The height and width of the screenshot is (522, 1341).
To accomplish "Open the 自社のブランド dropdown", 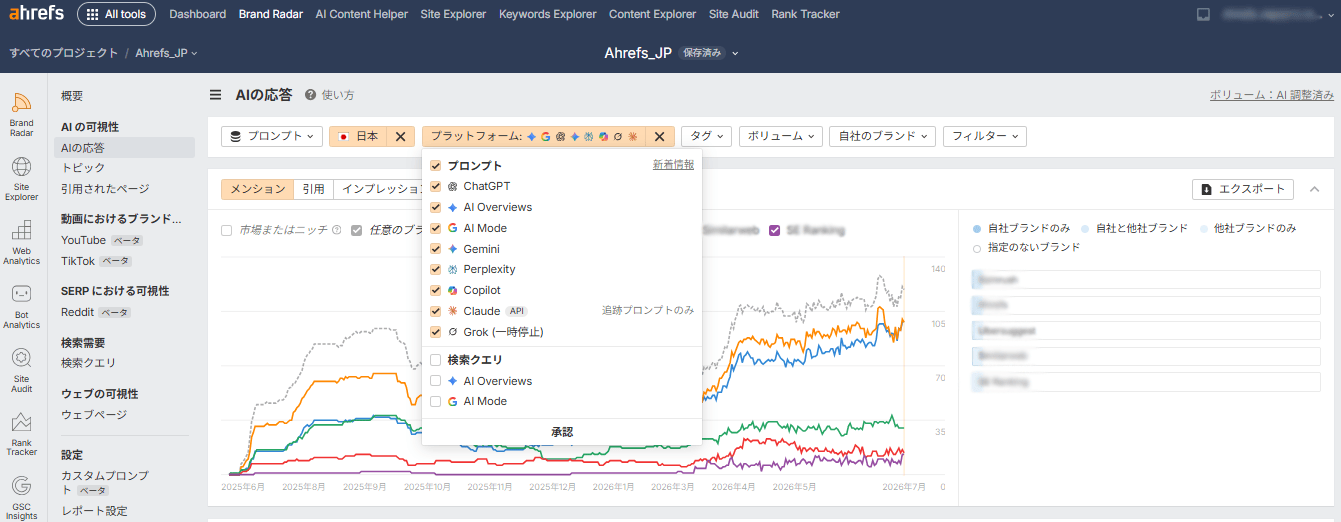I will (x=882, y=136).
